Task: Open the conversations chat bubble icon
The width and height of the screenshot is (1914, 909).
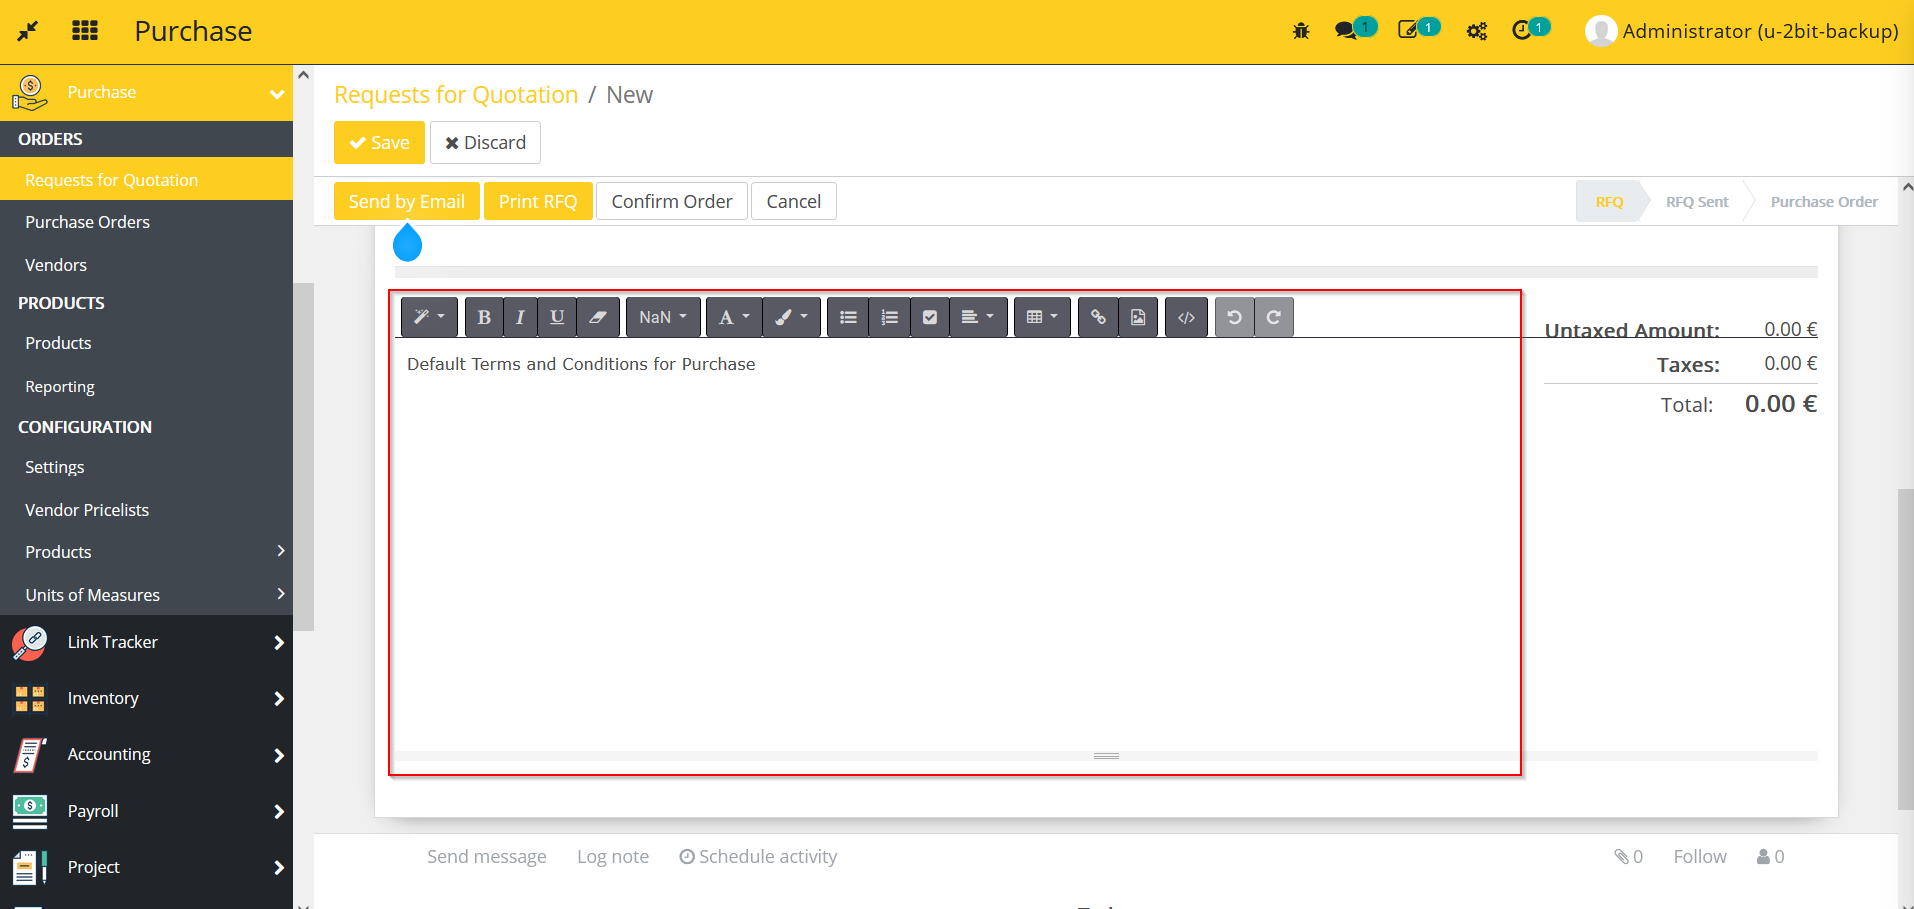Action: pyautogui.click(x=1346, y=31)
